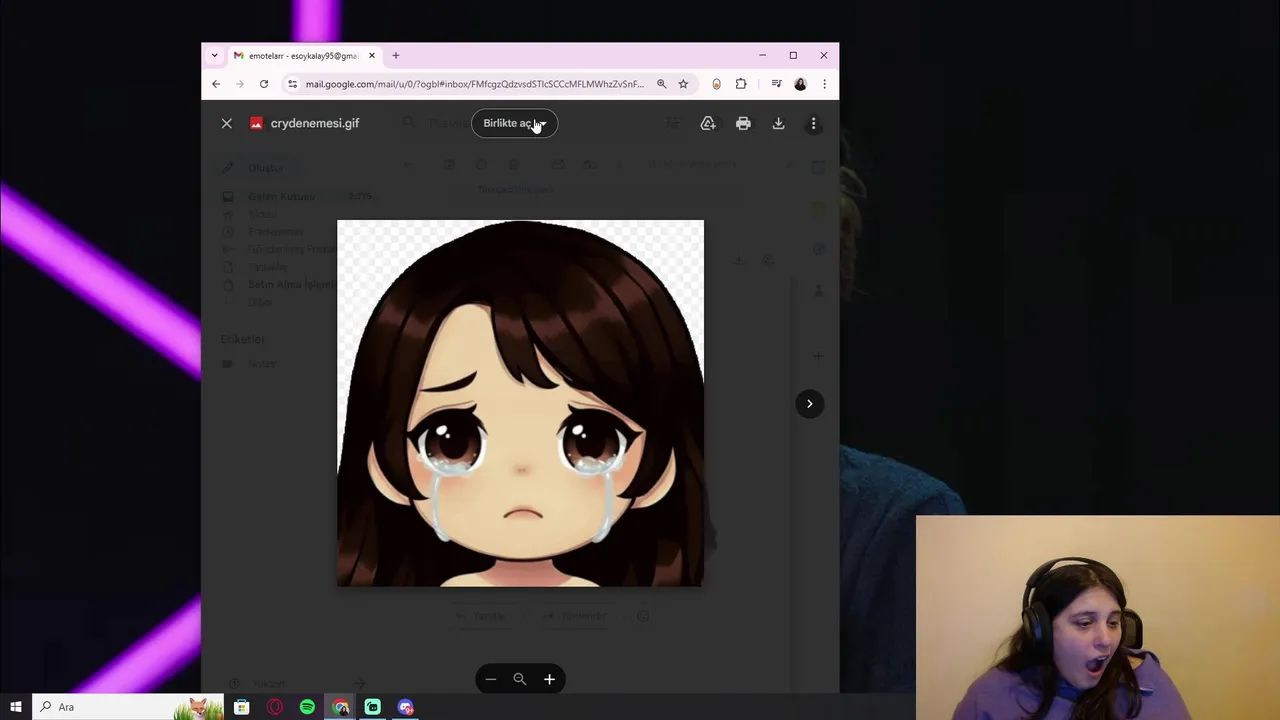Switch to Chrome in the taskbar
1280x720 pixels.
pos(341,707)
